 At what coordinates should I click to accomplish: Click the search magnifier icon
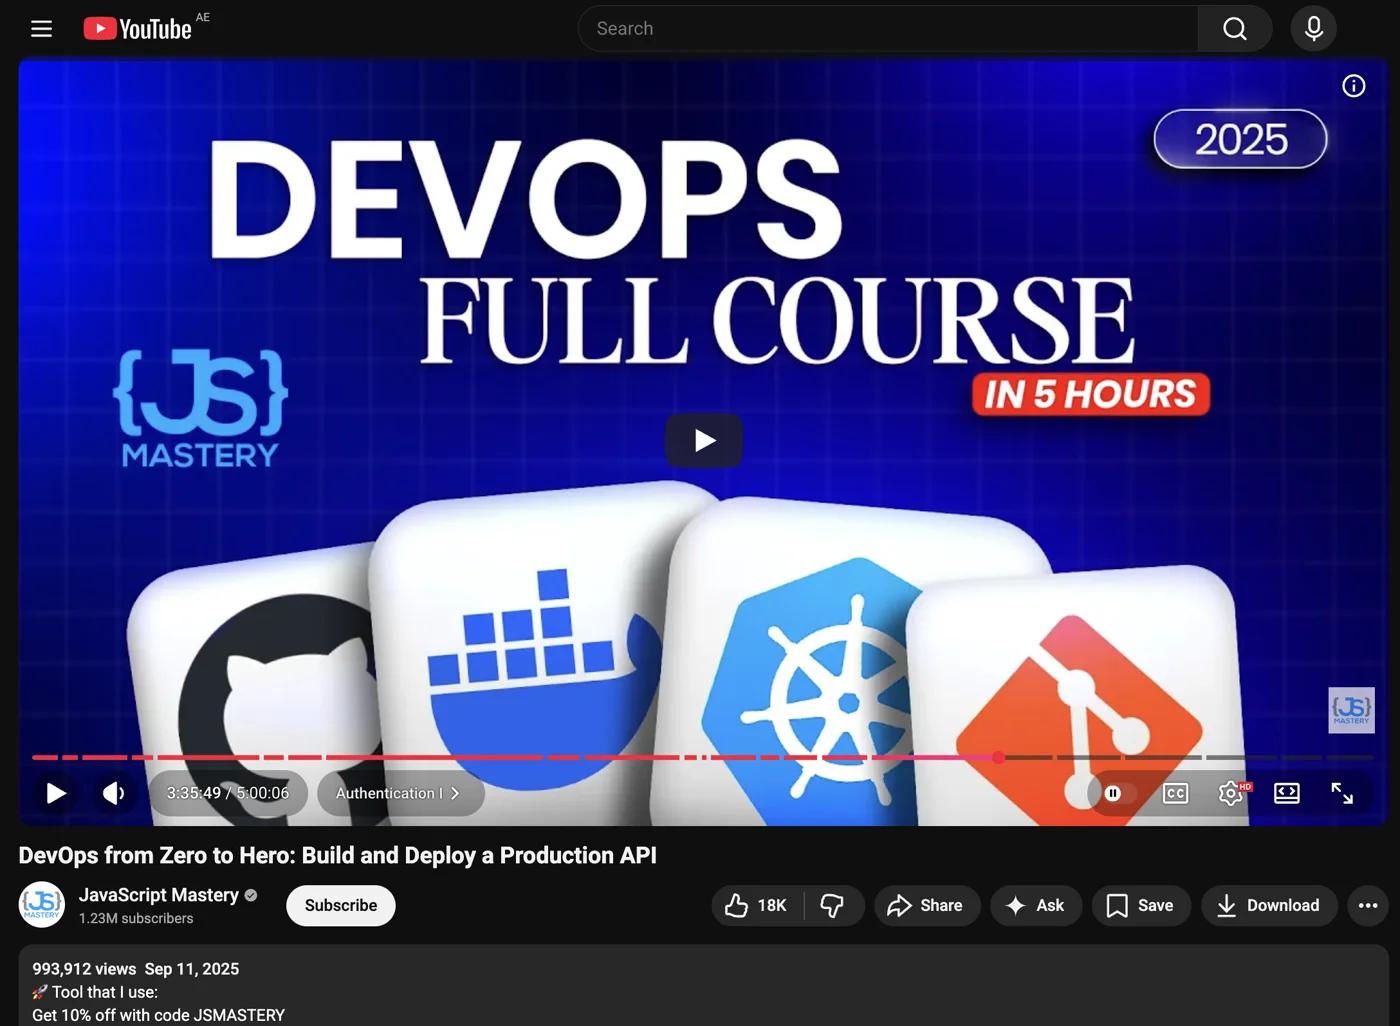coord(1234,28)
